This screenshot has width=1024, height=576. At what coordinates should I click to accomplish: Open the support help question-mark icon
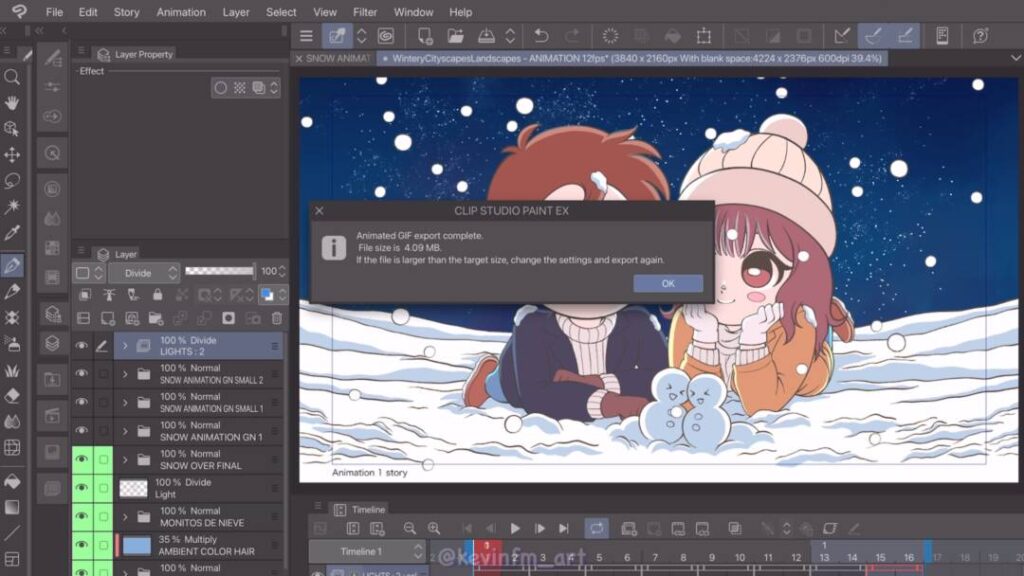click(x=980, y=36)
